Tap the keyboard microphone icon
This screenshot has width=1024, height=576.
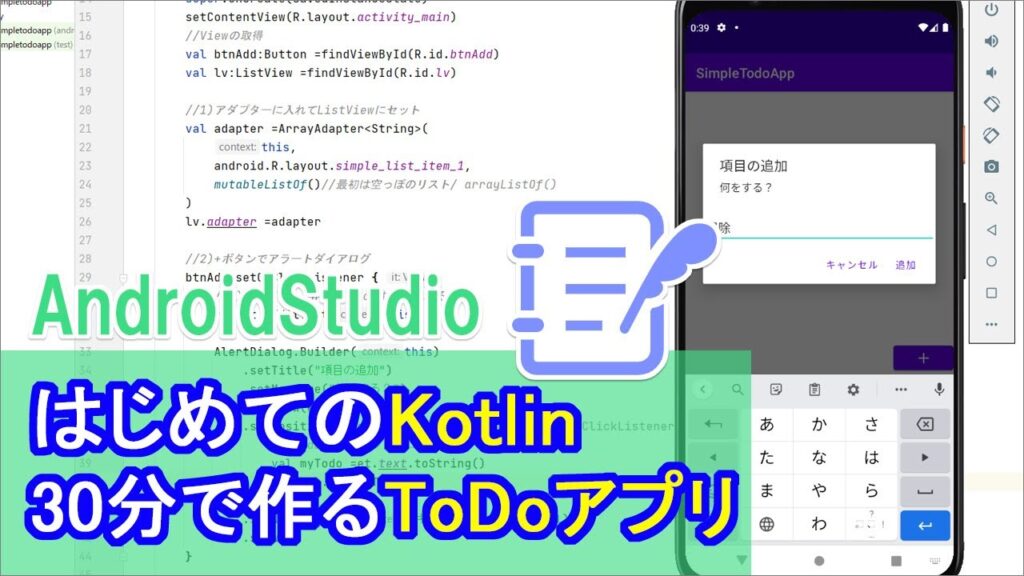[939, 389]
